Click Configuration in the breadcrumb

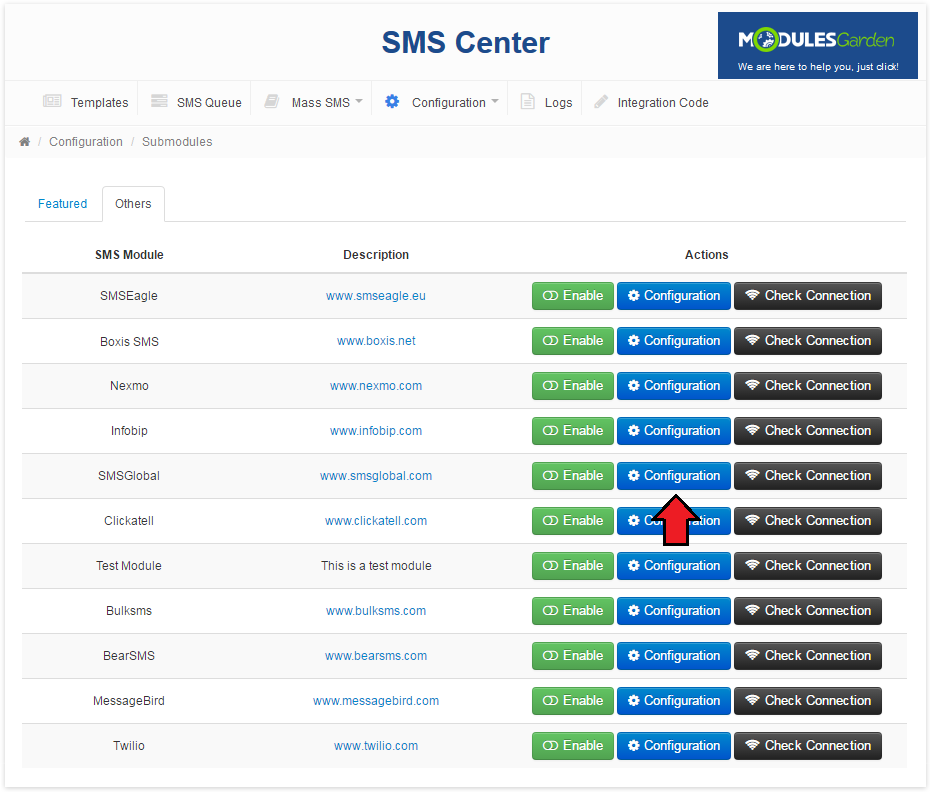pos(86,142)
